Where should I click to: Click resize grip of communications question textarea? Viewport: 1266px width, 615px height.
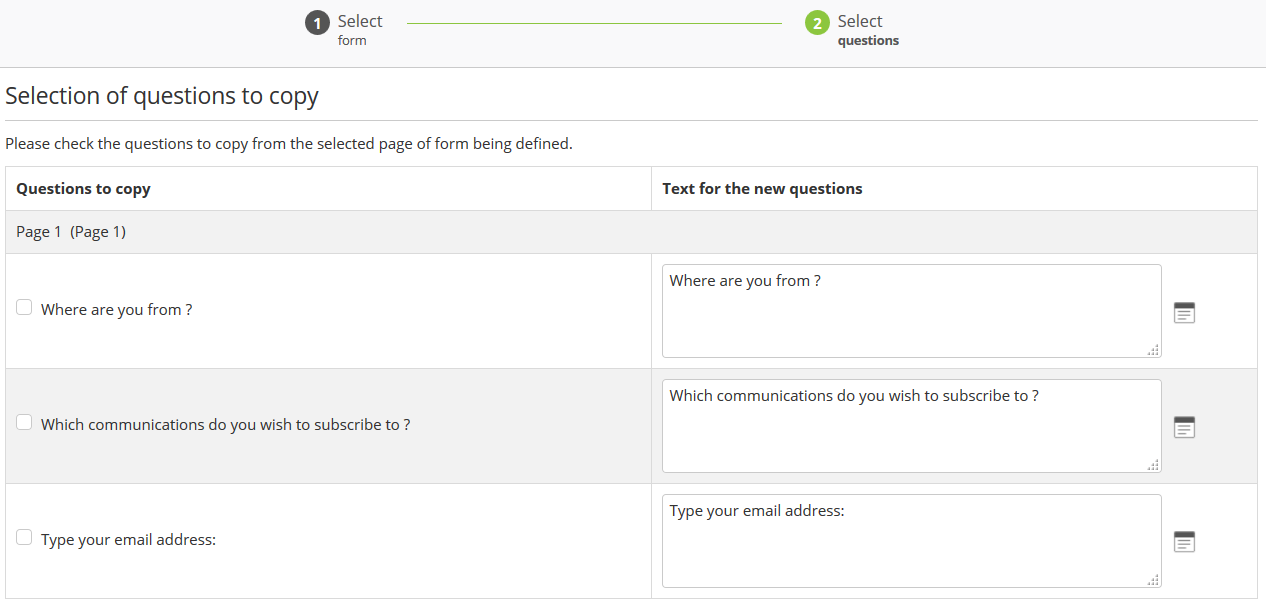pos(1153,465)
